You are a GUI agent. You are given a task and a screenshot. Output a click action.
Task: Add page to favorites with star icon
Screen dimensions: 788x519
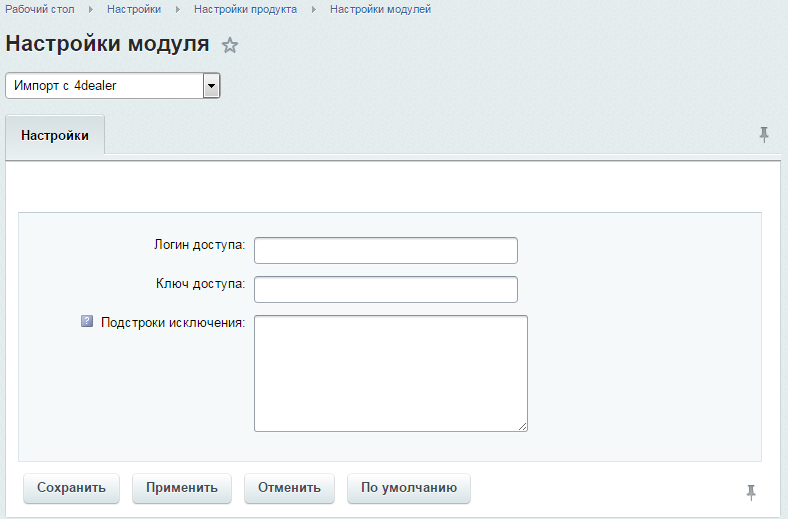(x=230, y=45)
